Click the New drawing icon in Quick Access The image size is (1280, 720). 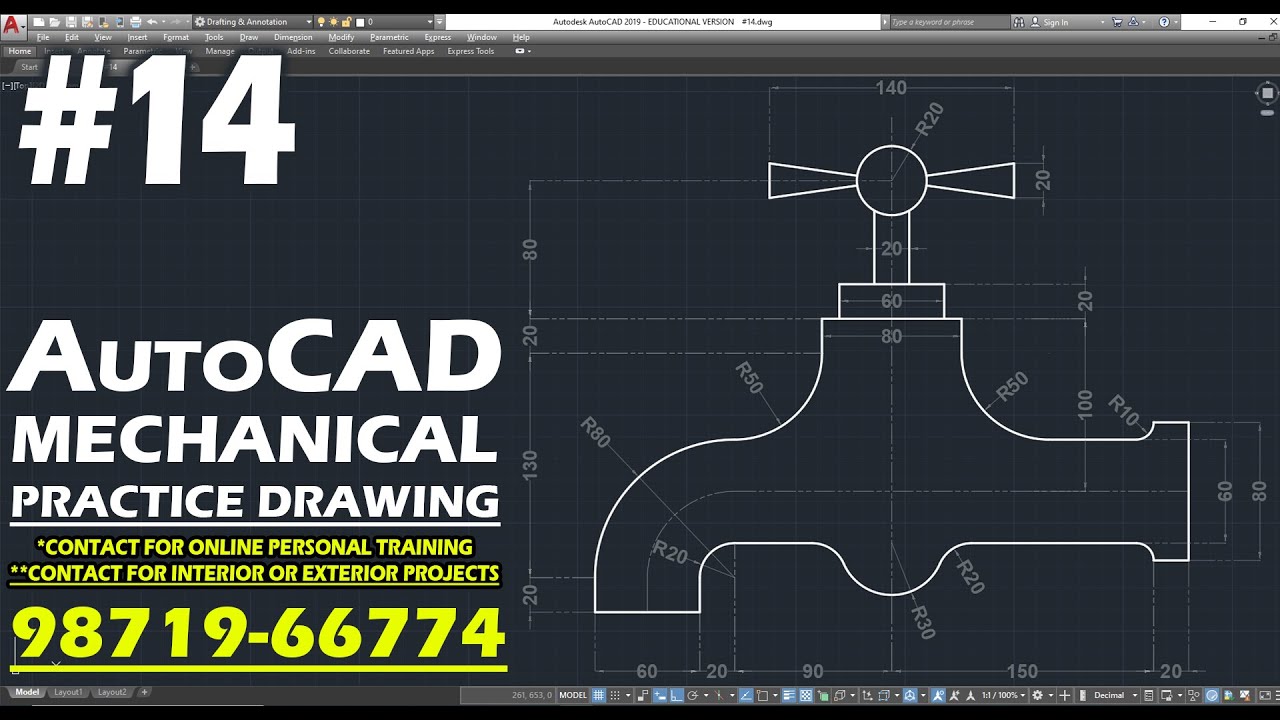point(38,22)
